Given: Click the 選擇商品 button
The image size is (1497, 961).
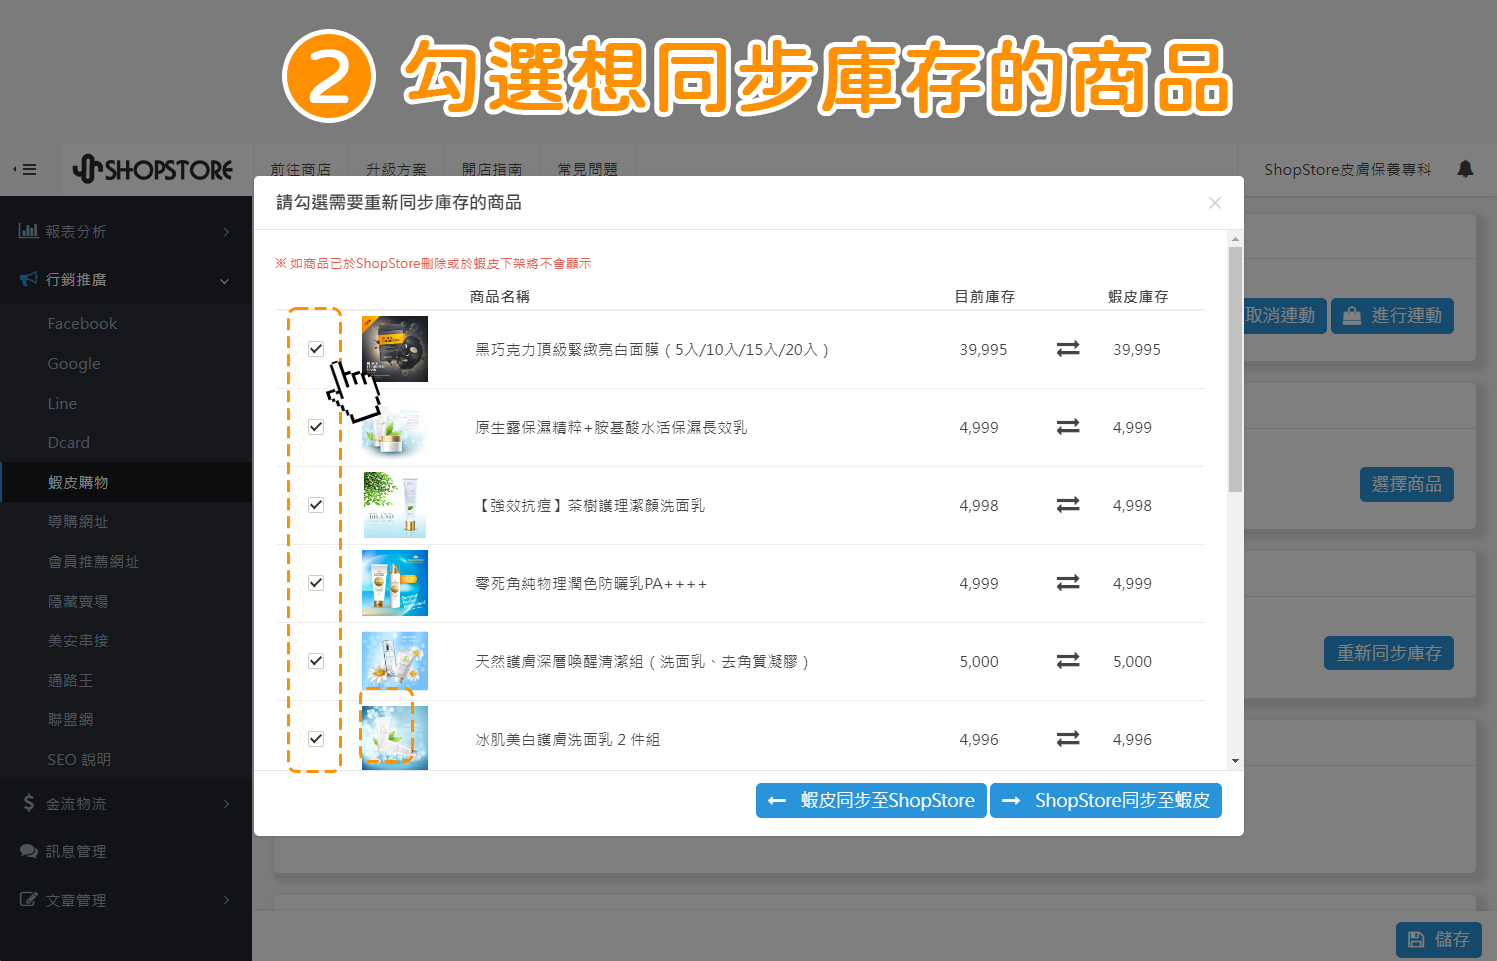Looking at the screenshot, I should [1407, 485].
